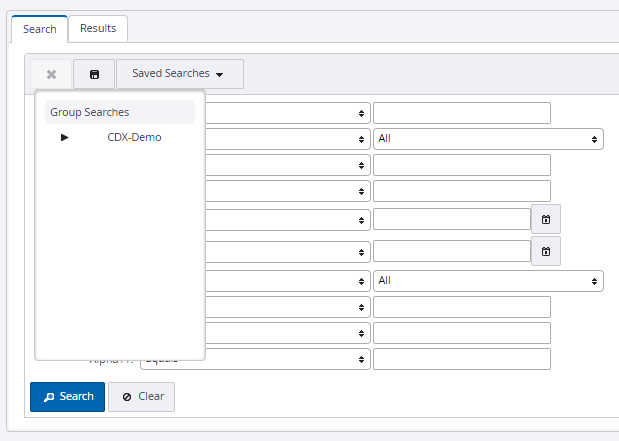Image resolution: width=619 pixels, height=441 pixels.
Task: Switch to the Search tab
Action: [x=40, y=29]
